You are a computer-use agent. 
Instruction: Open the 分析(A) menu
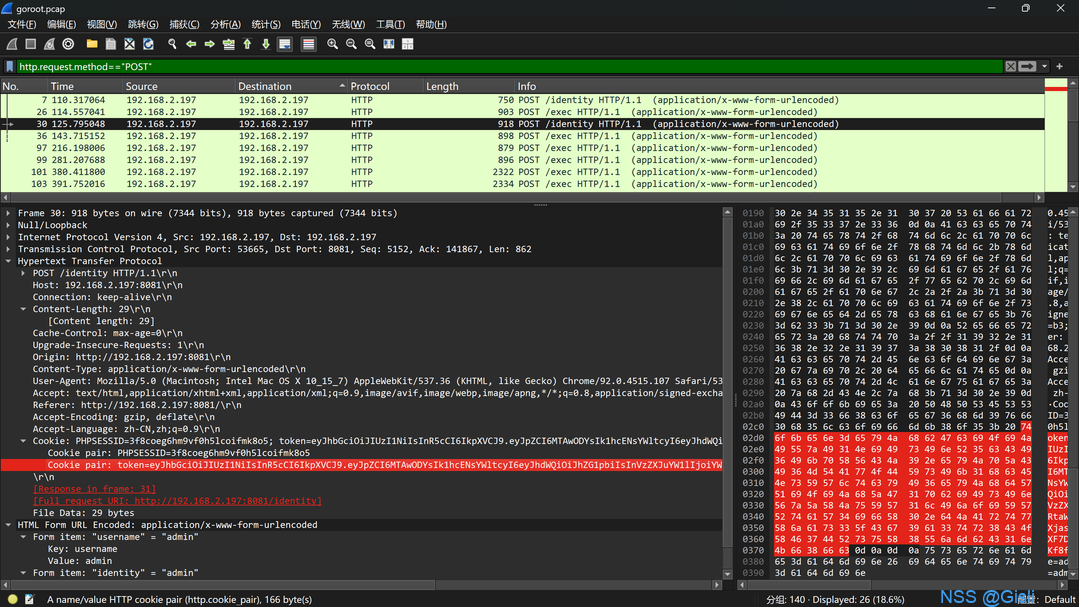pos(225,24)
